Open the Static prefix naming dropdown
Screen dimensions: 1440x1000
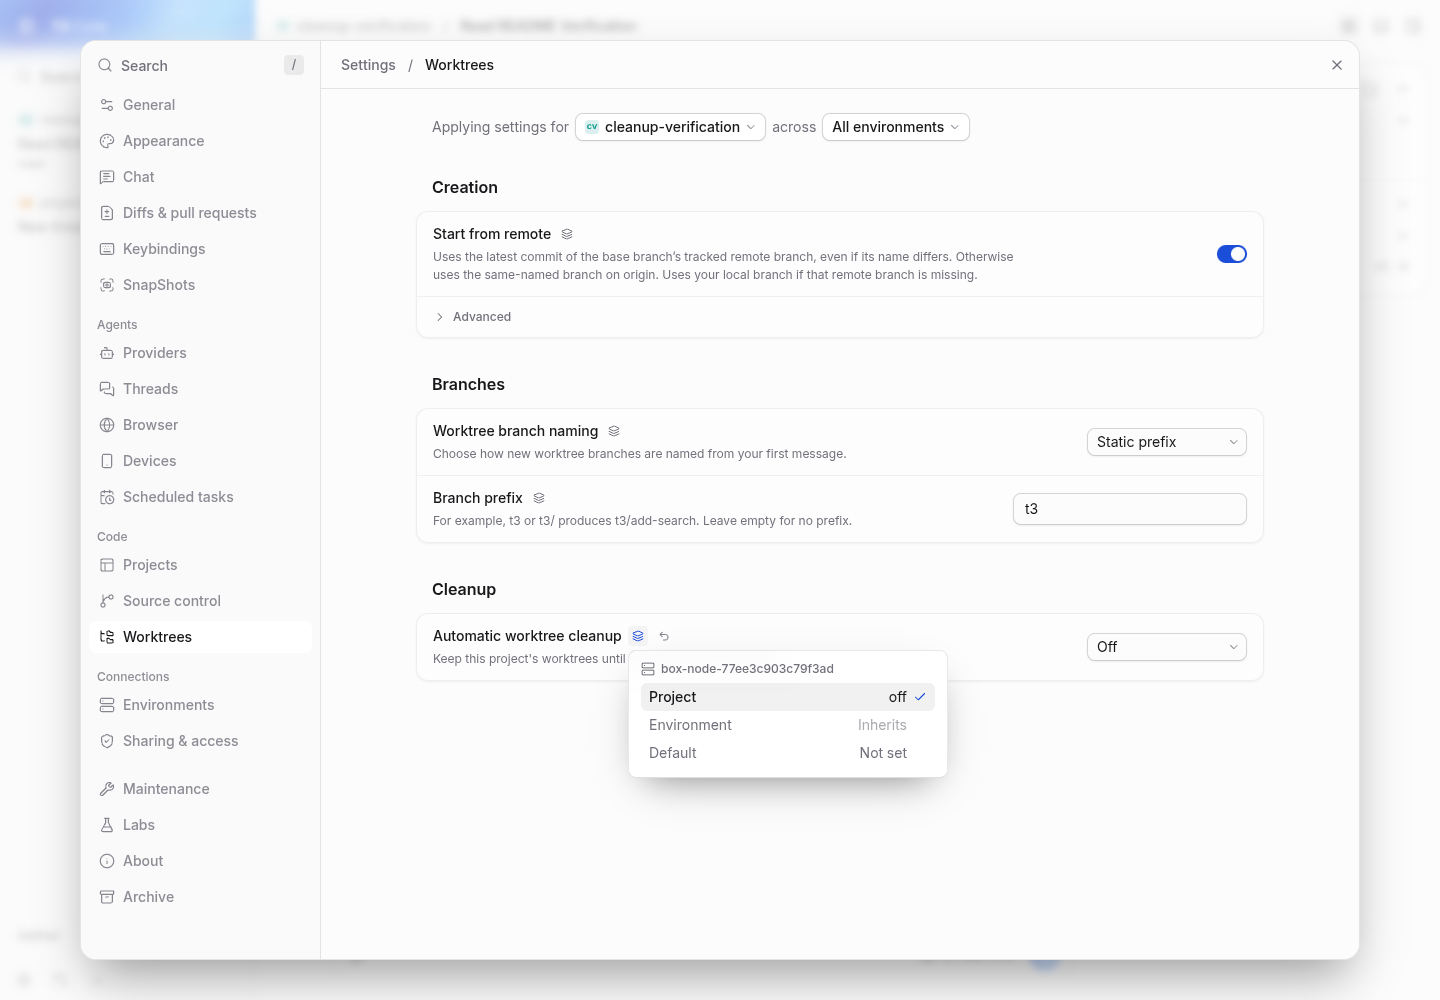(x=1167, y=442)
